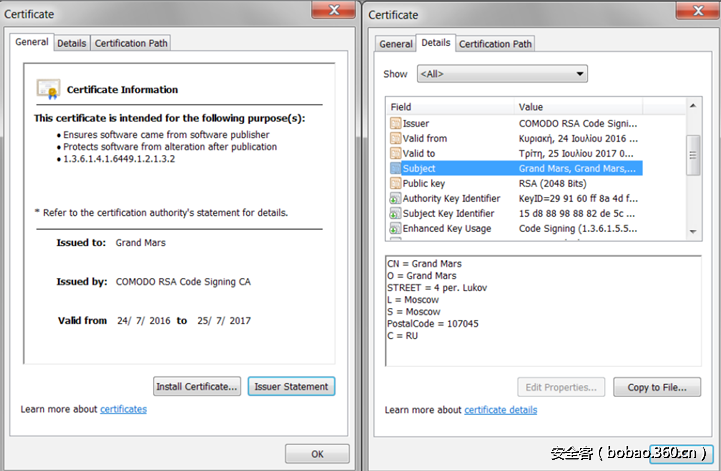Image resolution: width=721 pixels, height=471 pixels.
Task: Click 'CN = Grand Mars' in detail box
Action: pyautogui.click(x=424, y=264)
